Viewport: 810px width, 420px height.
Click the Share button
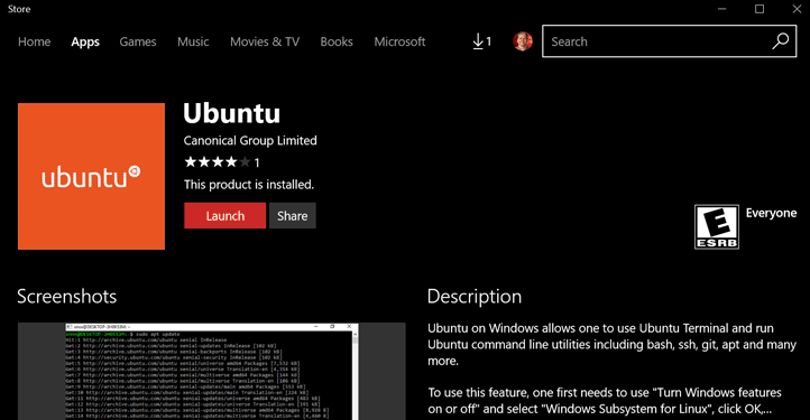coord(292,215)
